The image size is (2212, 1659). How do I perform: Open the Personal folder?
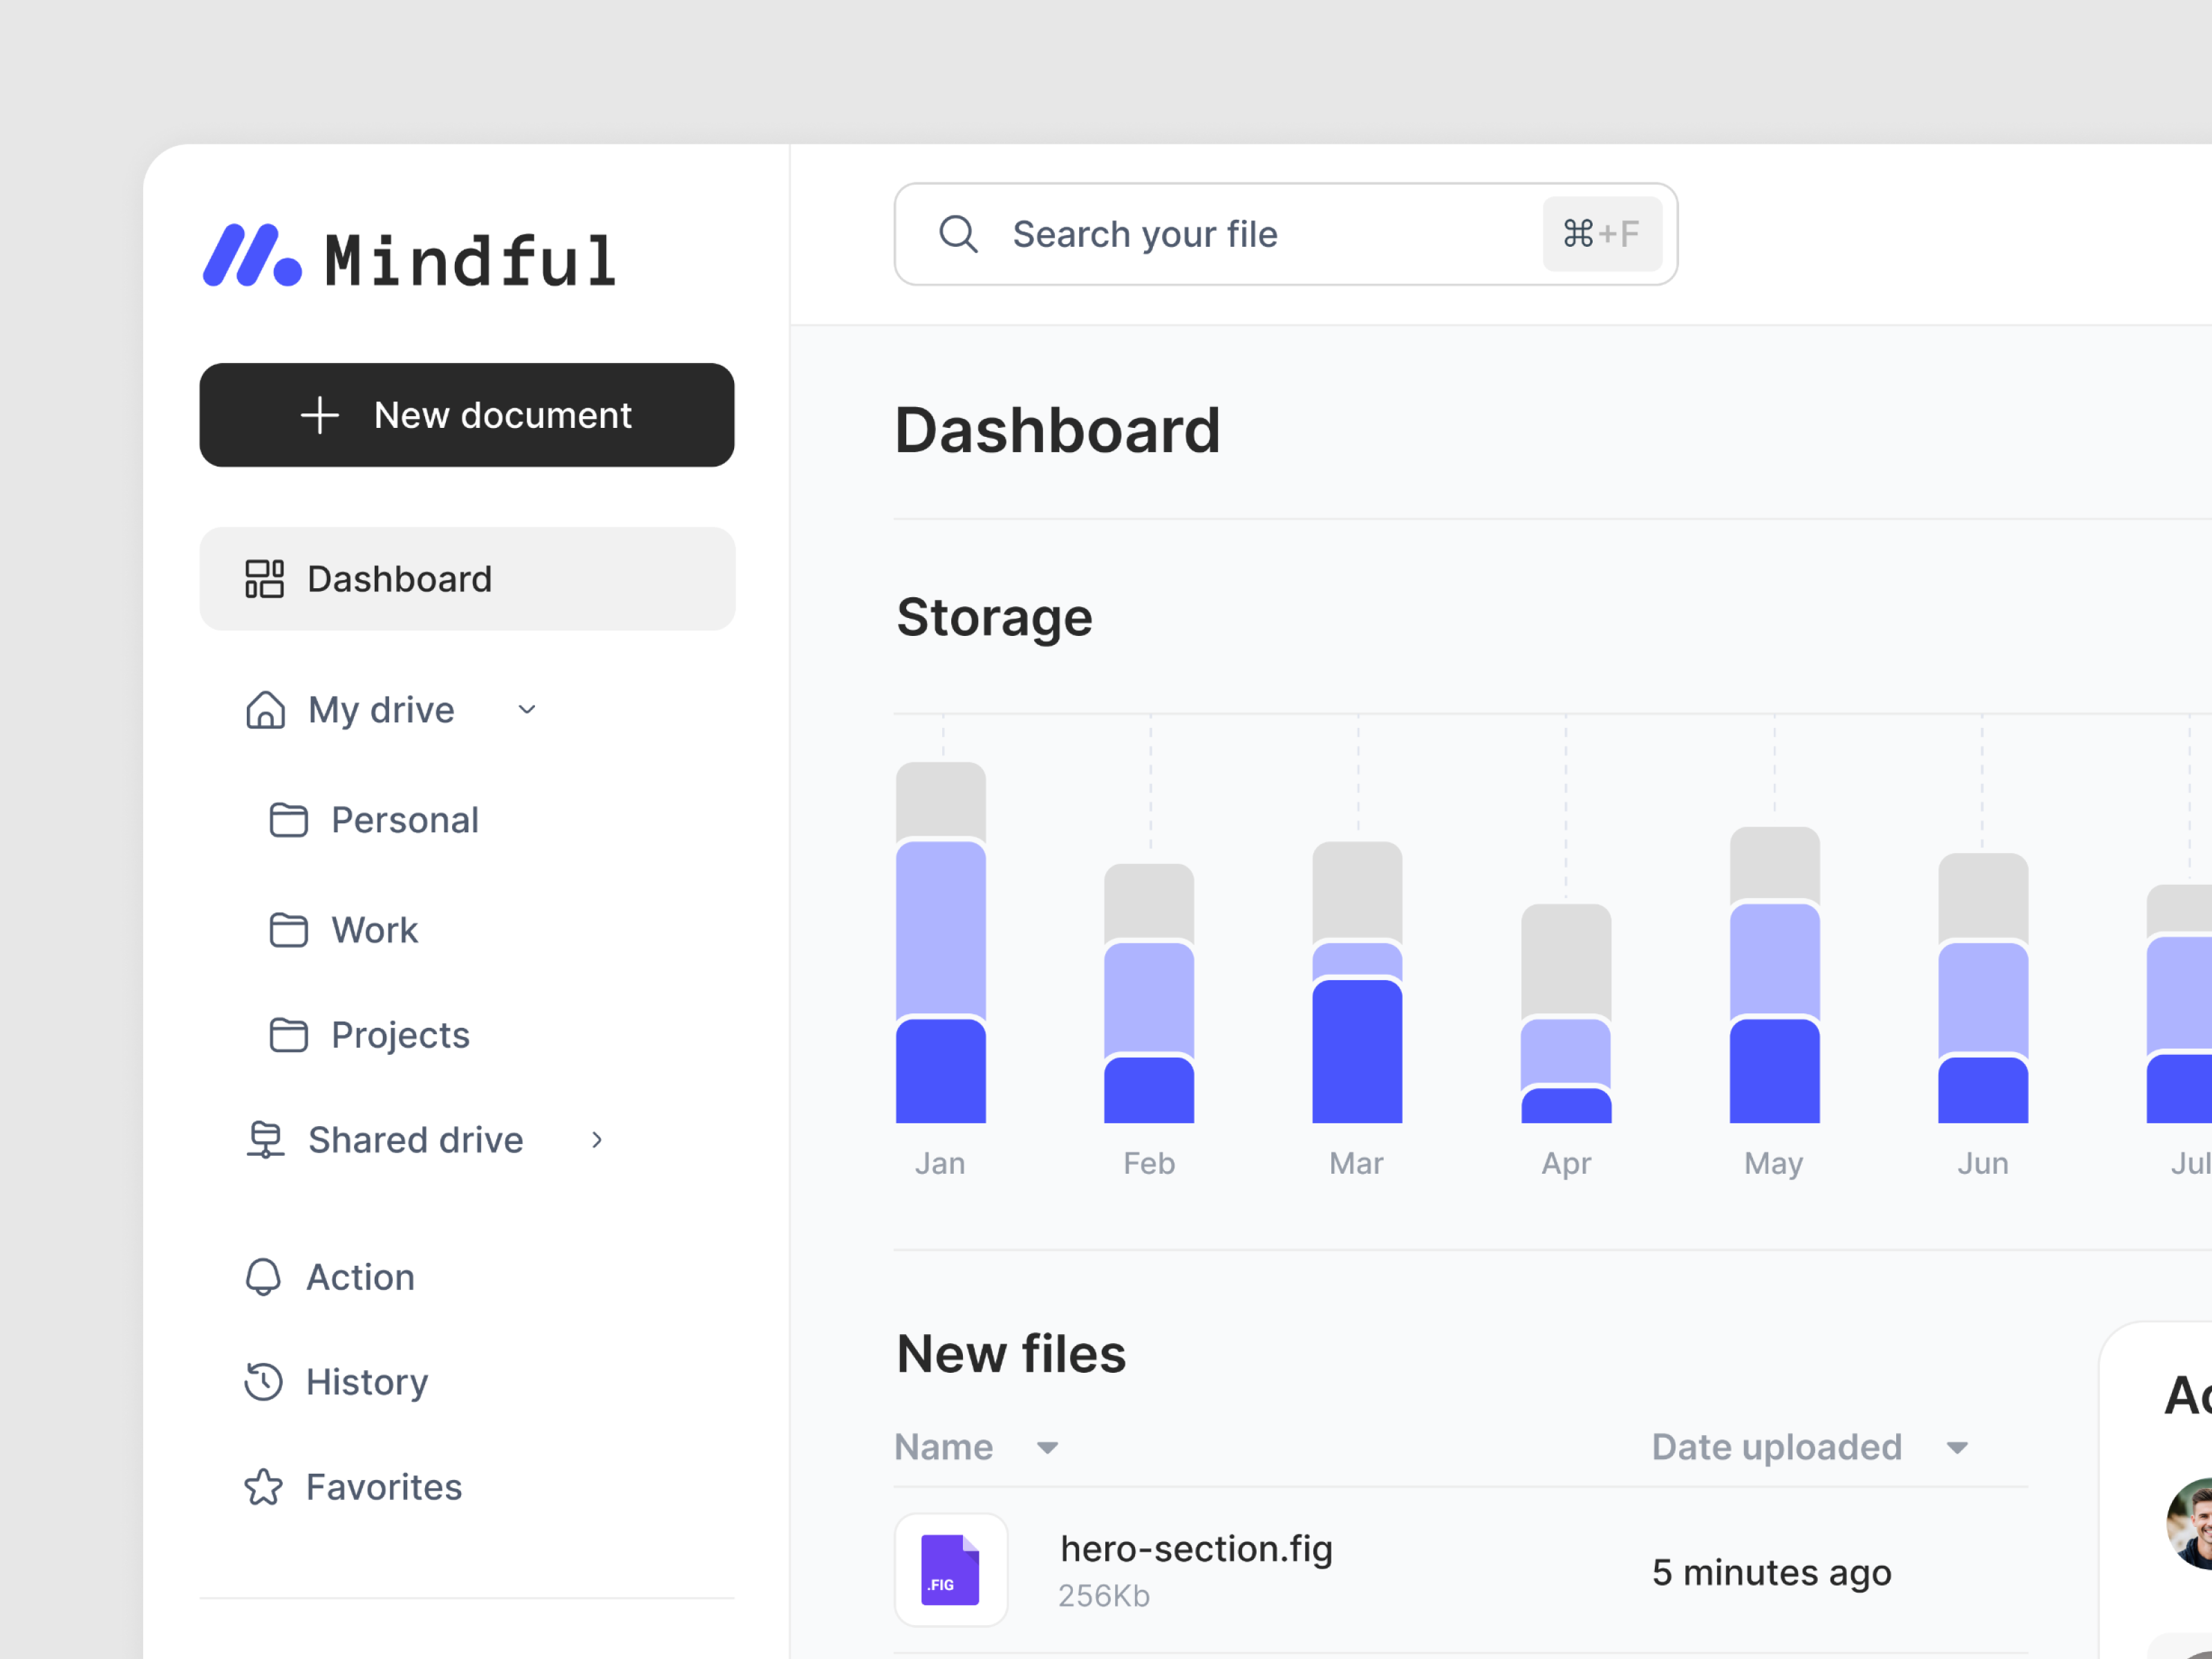coord(405,820)
